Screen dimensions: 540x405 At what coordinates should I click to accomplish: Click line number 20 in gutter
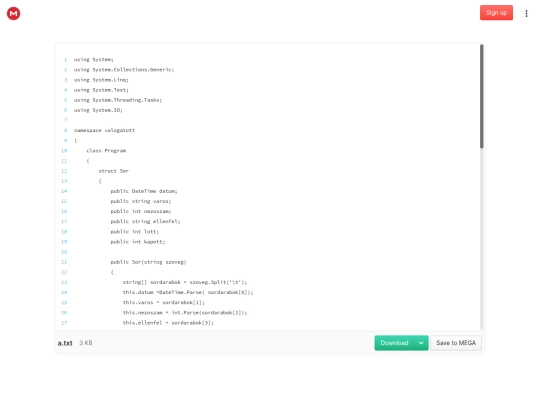tap(64, 252)
